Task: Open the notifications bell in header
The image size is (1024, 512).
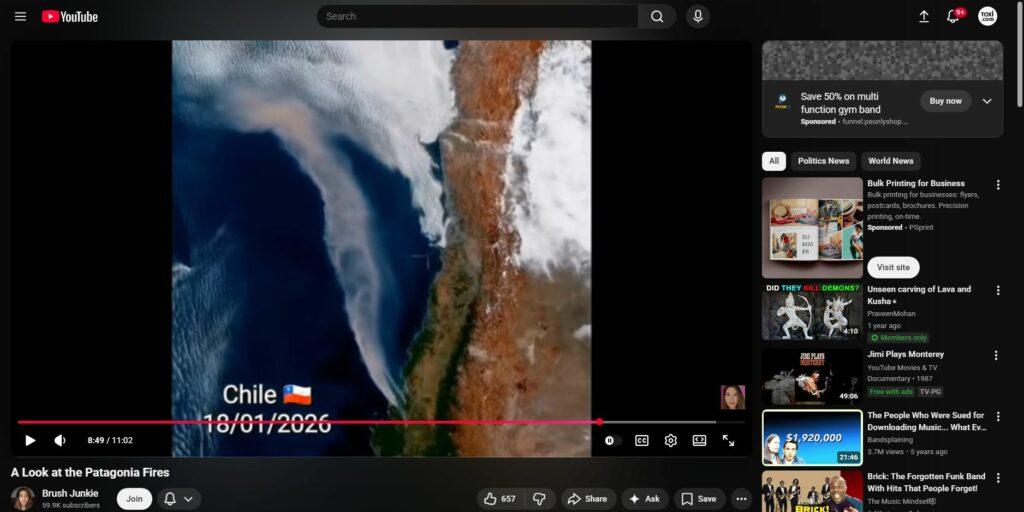Action: point(953,16)
